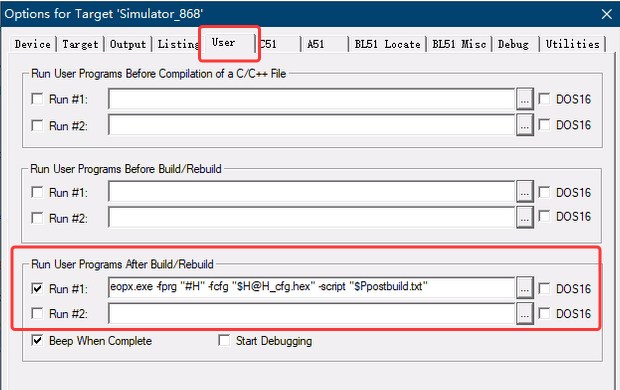Switch to the Device tab
The image size is (620, 390).
coord(33,44)
